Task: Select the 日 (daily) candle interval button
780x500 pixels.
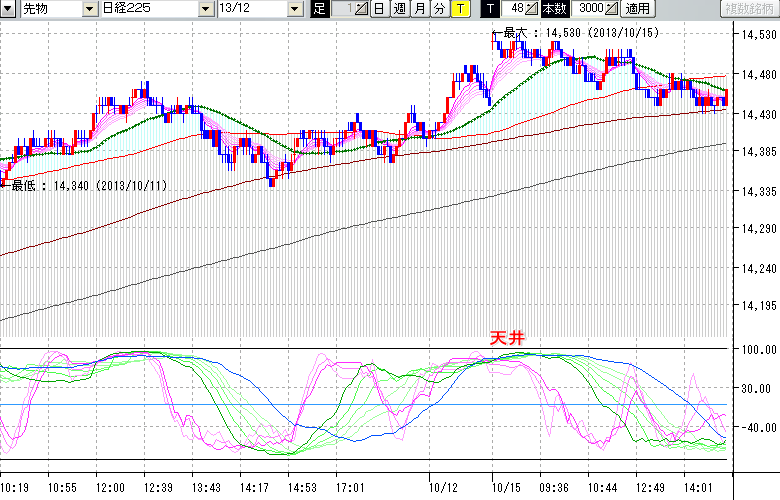Action: (x=379, y=9)
